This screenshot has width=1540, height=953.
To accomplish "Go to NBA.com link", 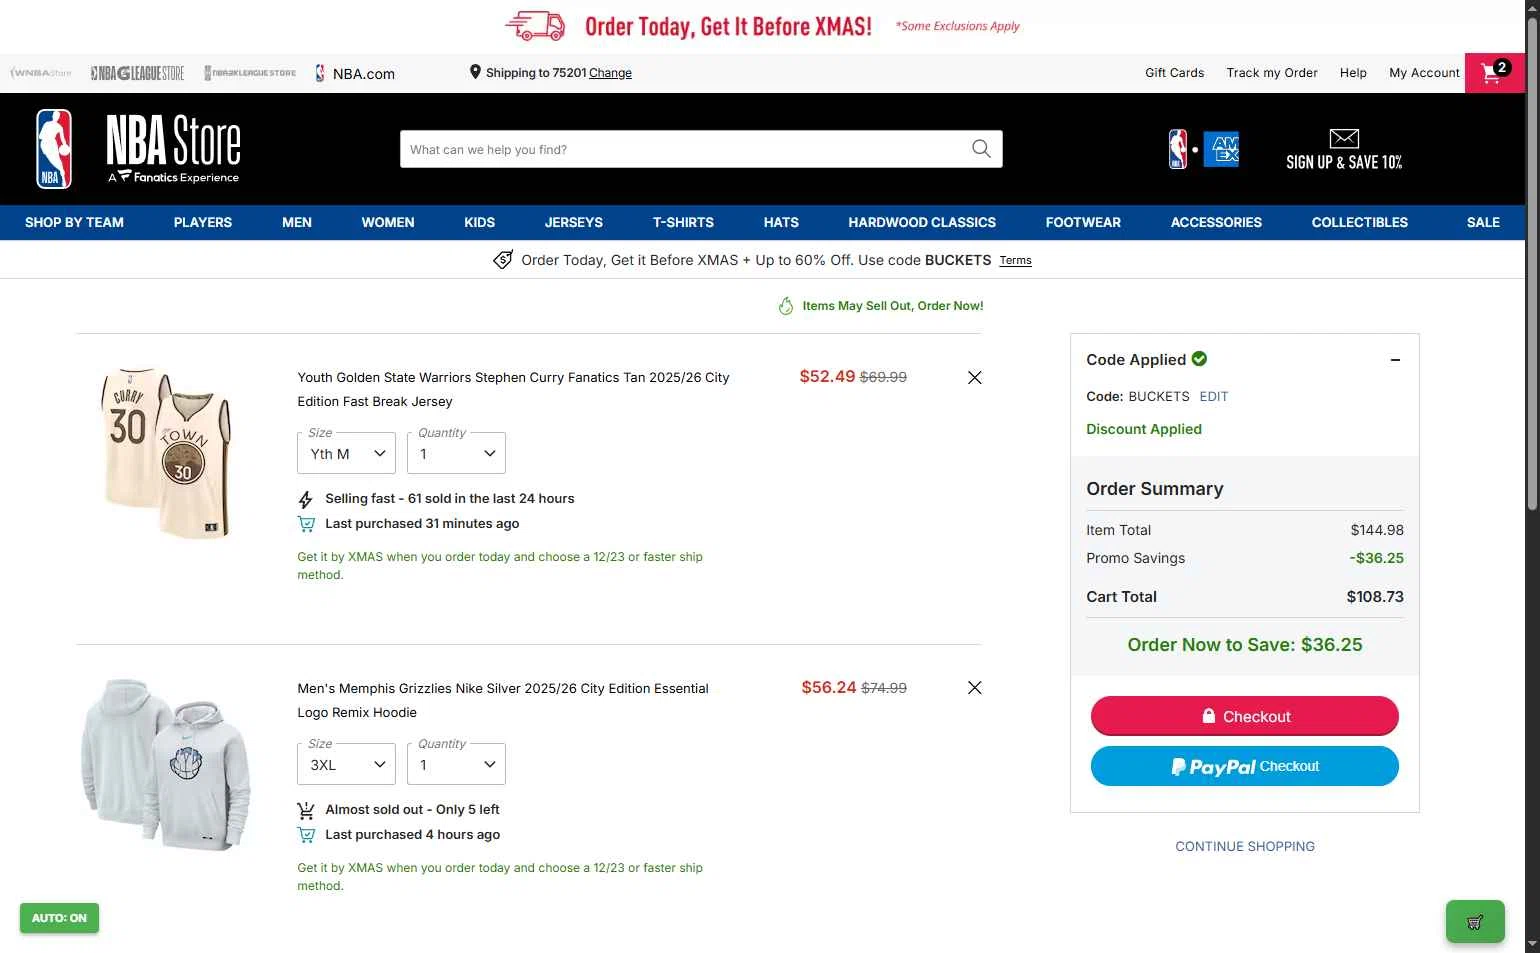I will click(x=355, y=73).
